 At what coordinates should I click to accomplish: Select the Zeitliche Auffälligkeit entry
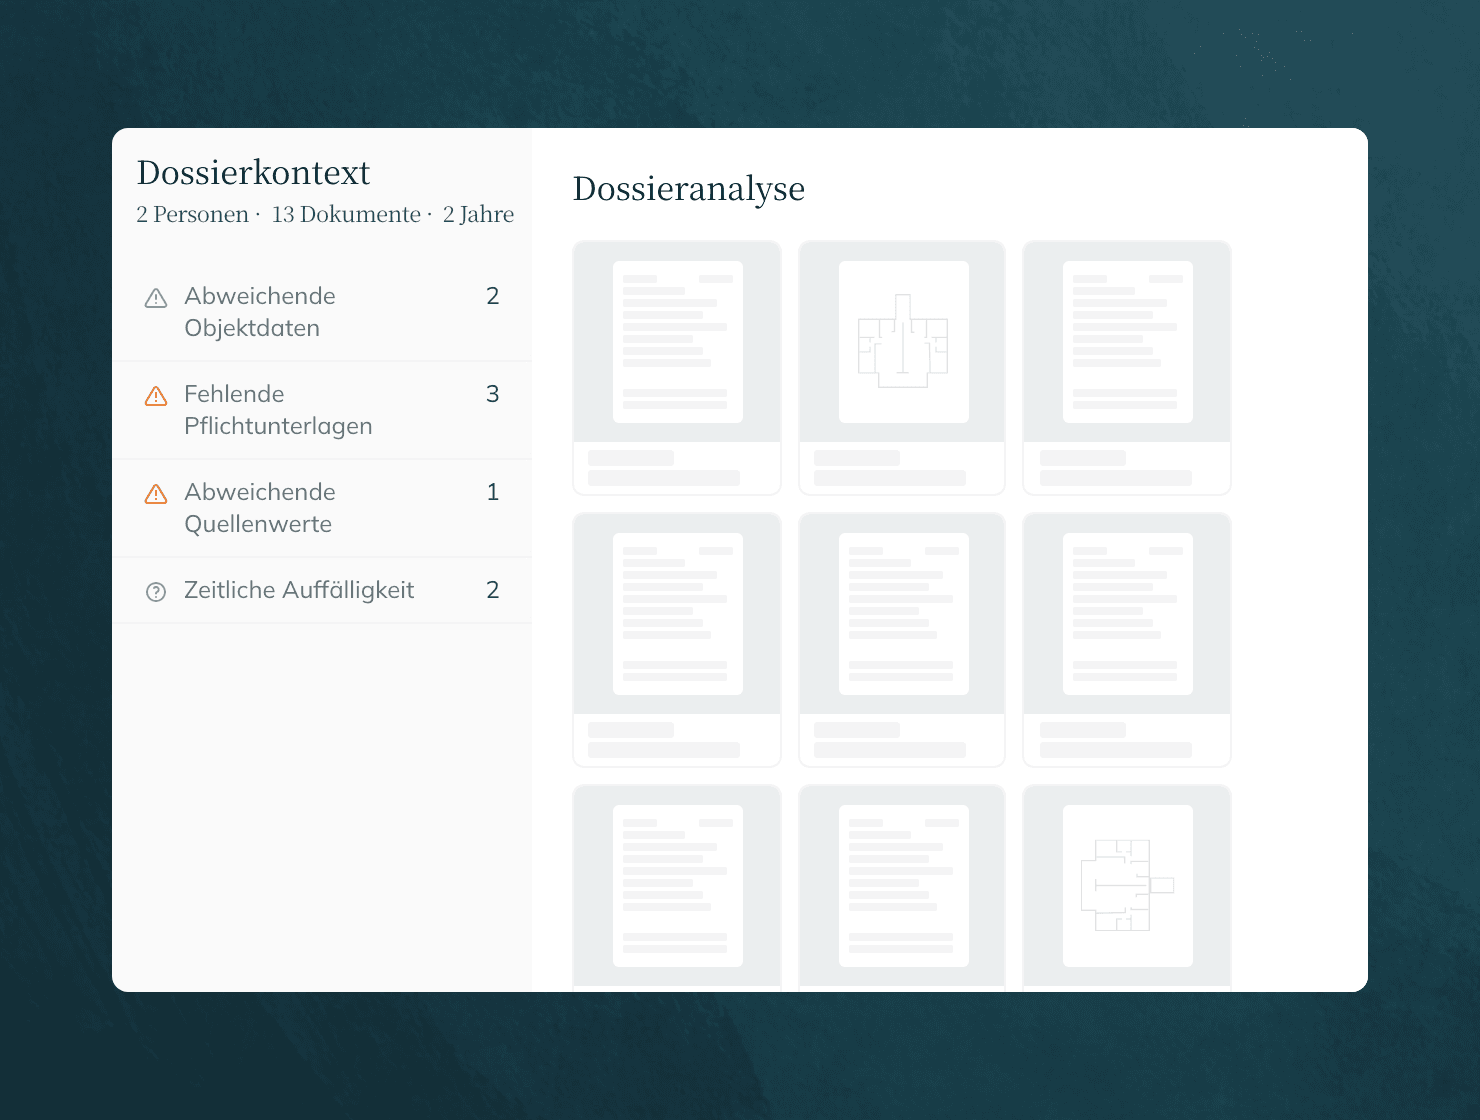(322, 590)
